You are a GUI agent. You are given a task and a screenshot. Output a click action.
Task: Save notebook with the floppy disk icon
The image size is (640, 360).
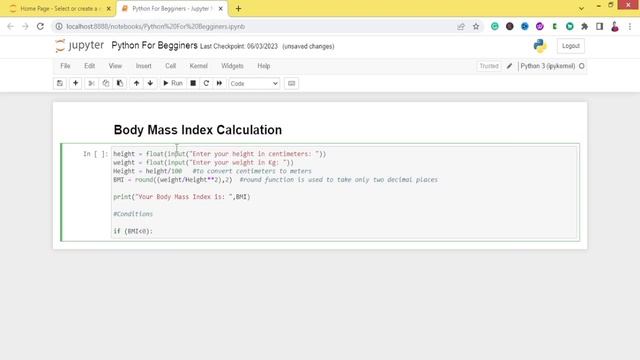click(x=60, y=83)
